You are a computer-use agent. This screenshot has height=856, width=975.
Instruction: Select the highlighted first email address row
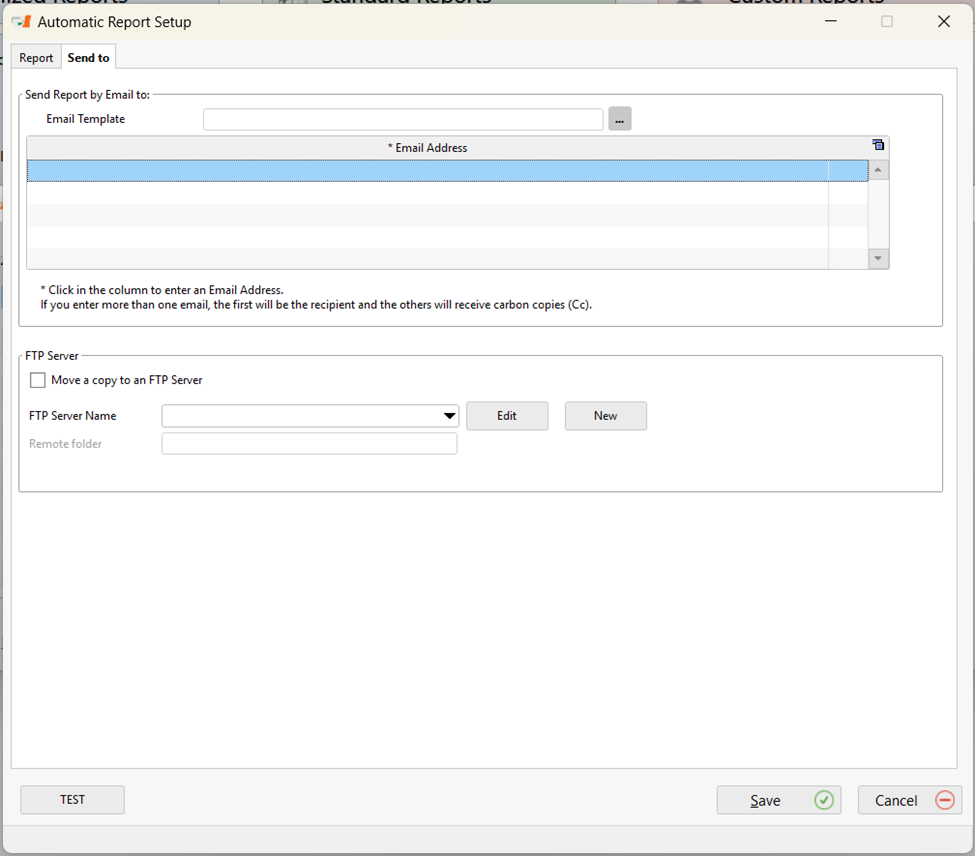pyautogui.click(x=427, y=171)
